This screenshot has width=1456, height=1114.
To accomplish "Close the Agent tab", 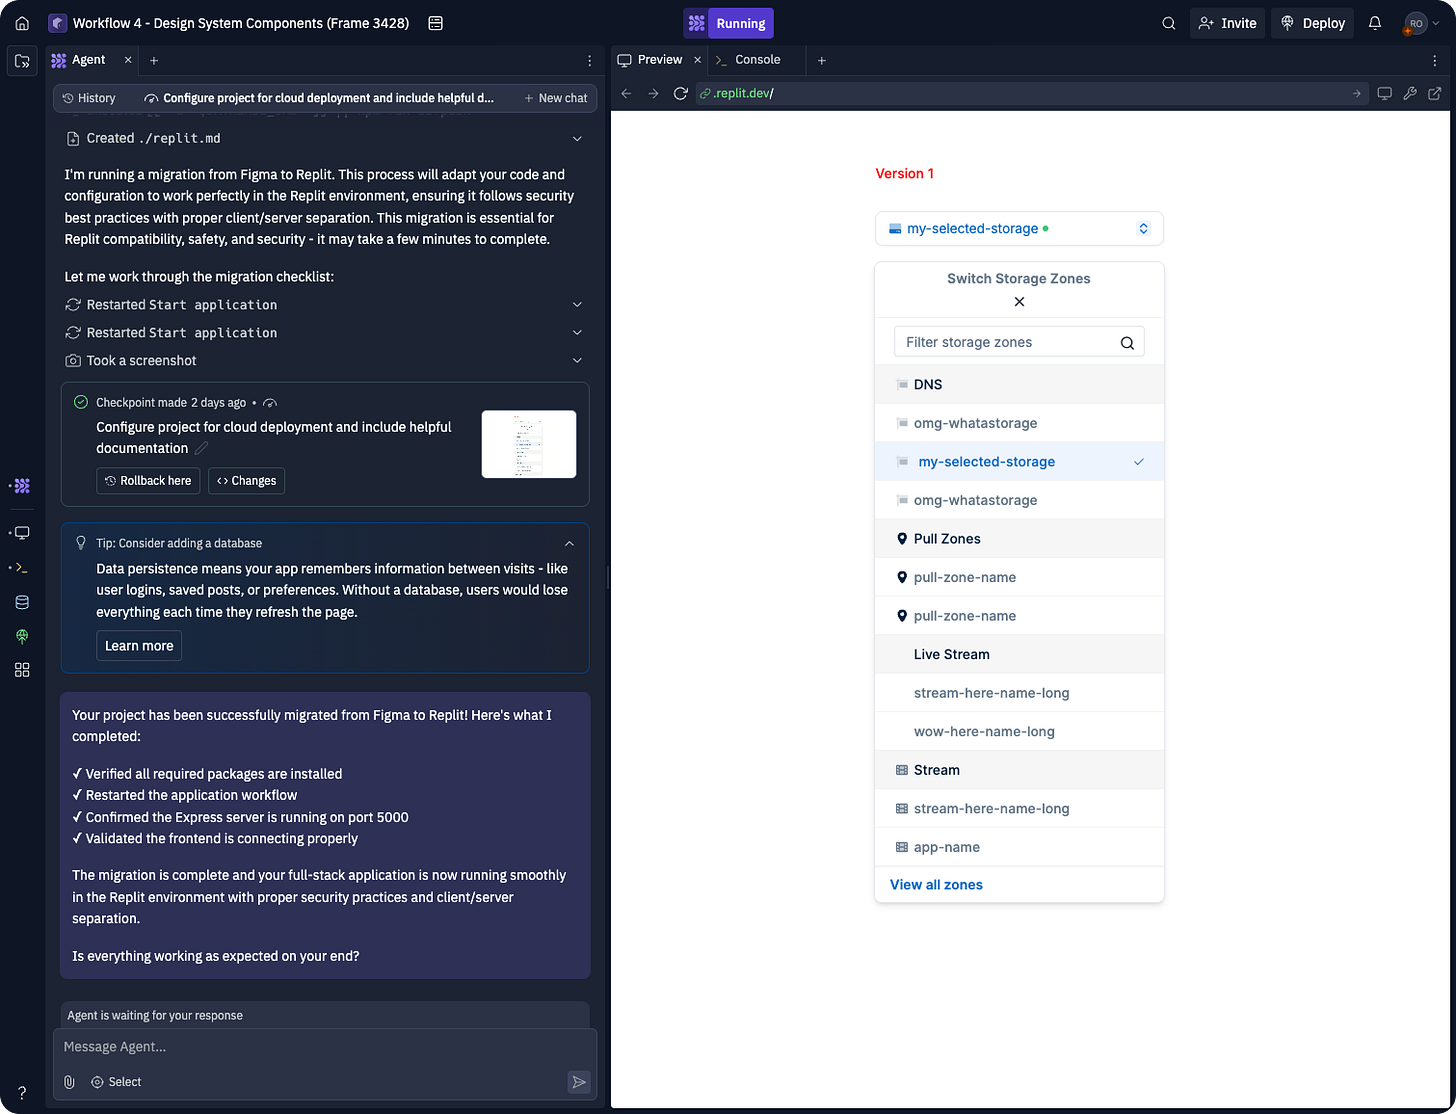I will click(x=128, y=60).
